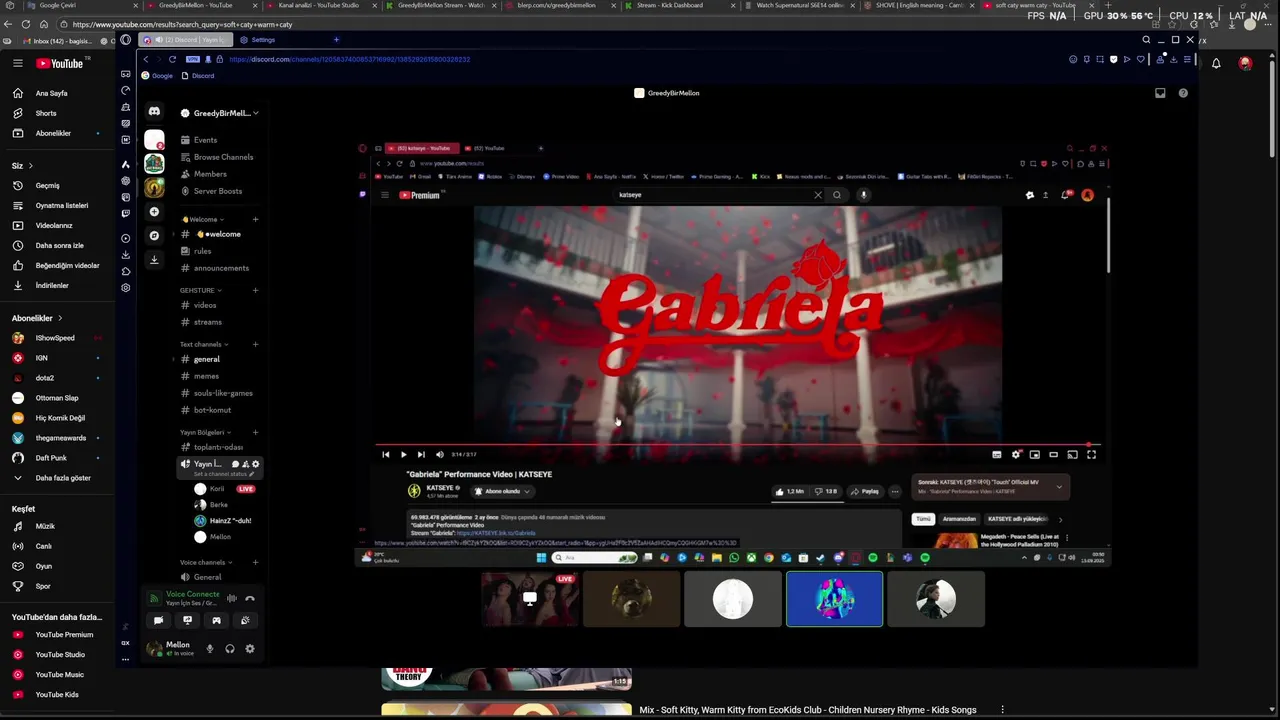Image resolution: width=1280 pixels, height=720 pixels.
Task: Mute microphone in Discord user panel
Action: pos(210,648)
